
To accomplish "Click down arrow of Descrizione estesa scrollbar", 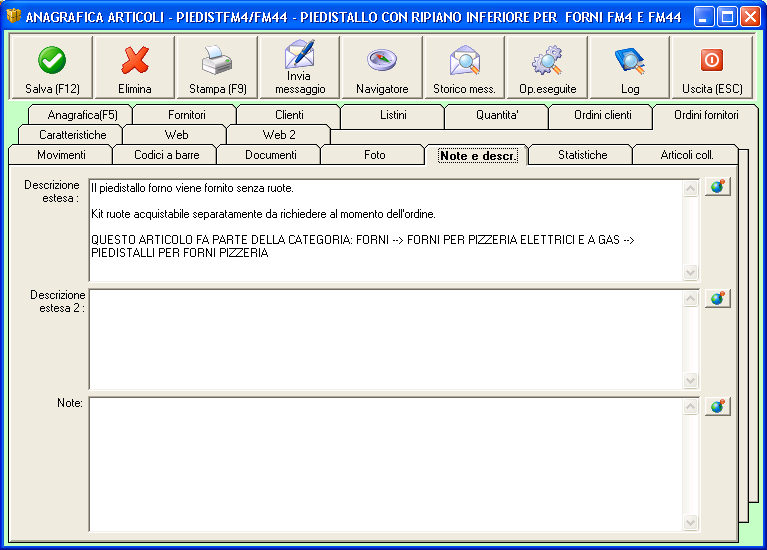I will [690, 272].
